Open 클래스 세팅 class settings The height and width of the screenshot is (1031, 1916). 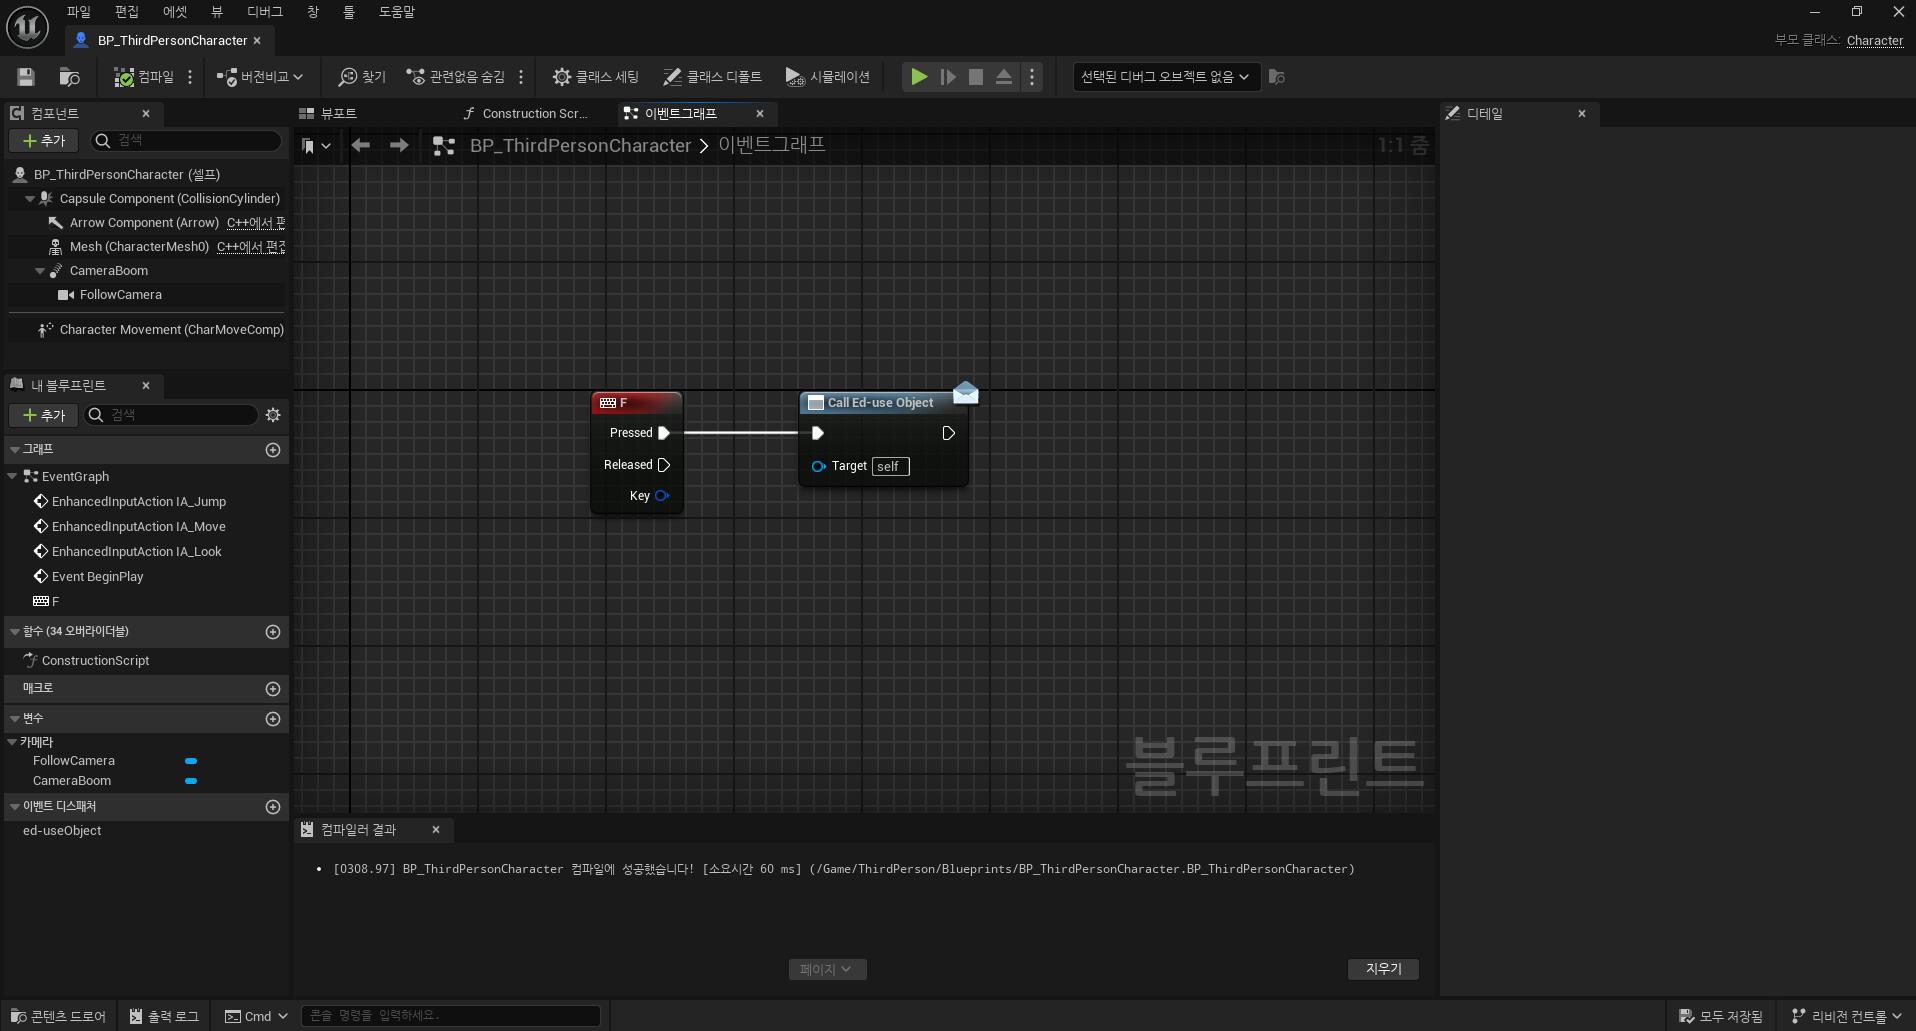(x=596, y=77)
